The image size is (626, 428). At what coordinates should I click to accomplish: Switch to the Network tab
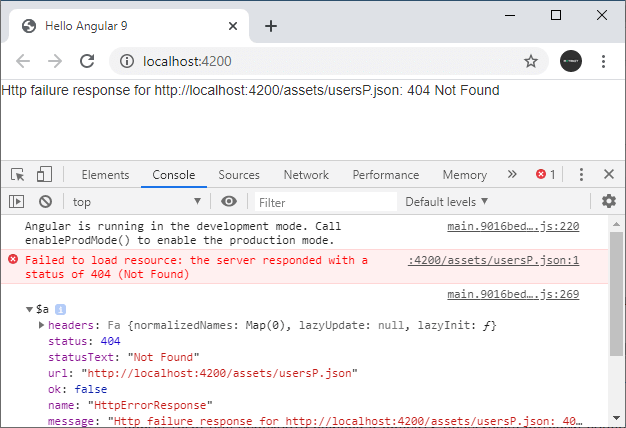click(306, 175)
